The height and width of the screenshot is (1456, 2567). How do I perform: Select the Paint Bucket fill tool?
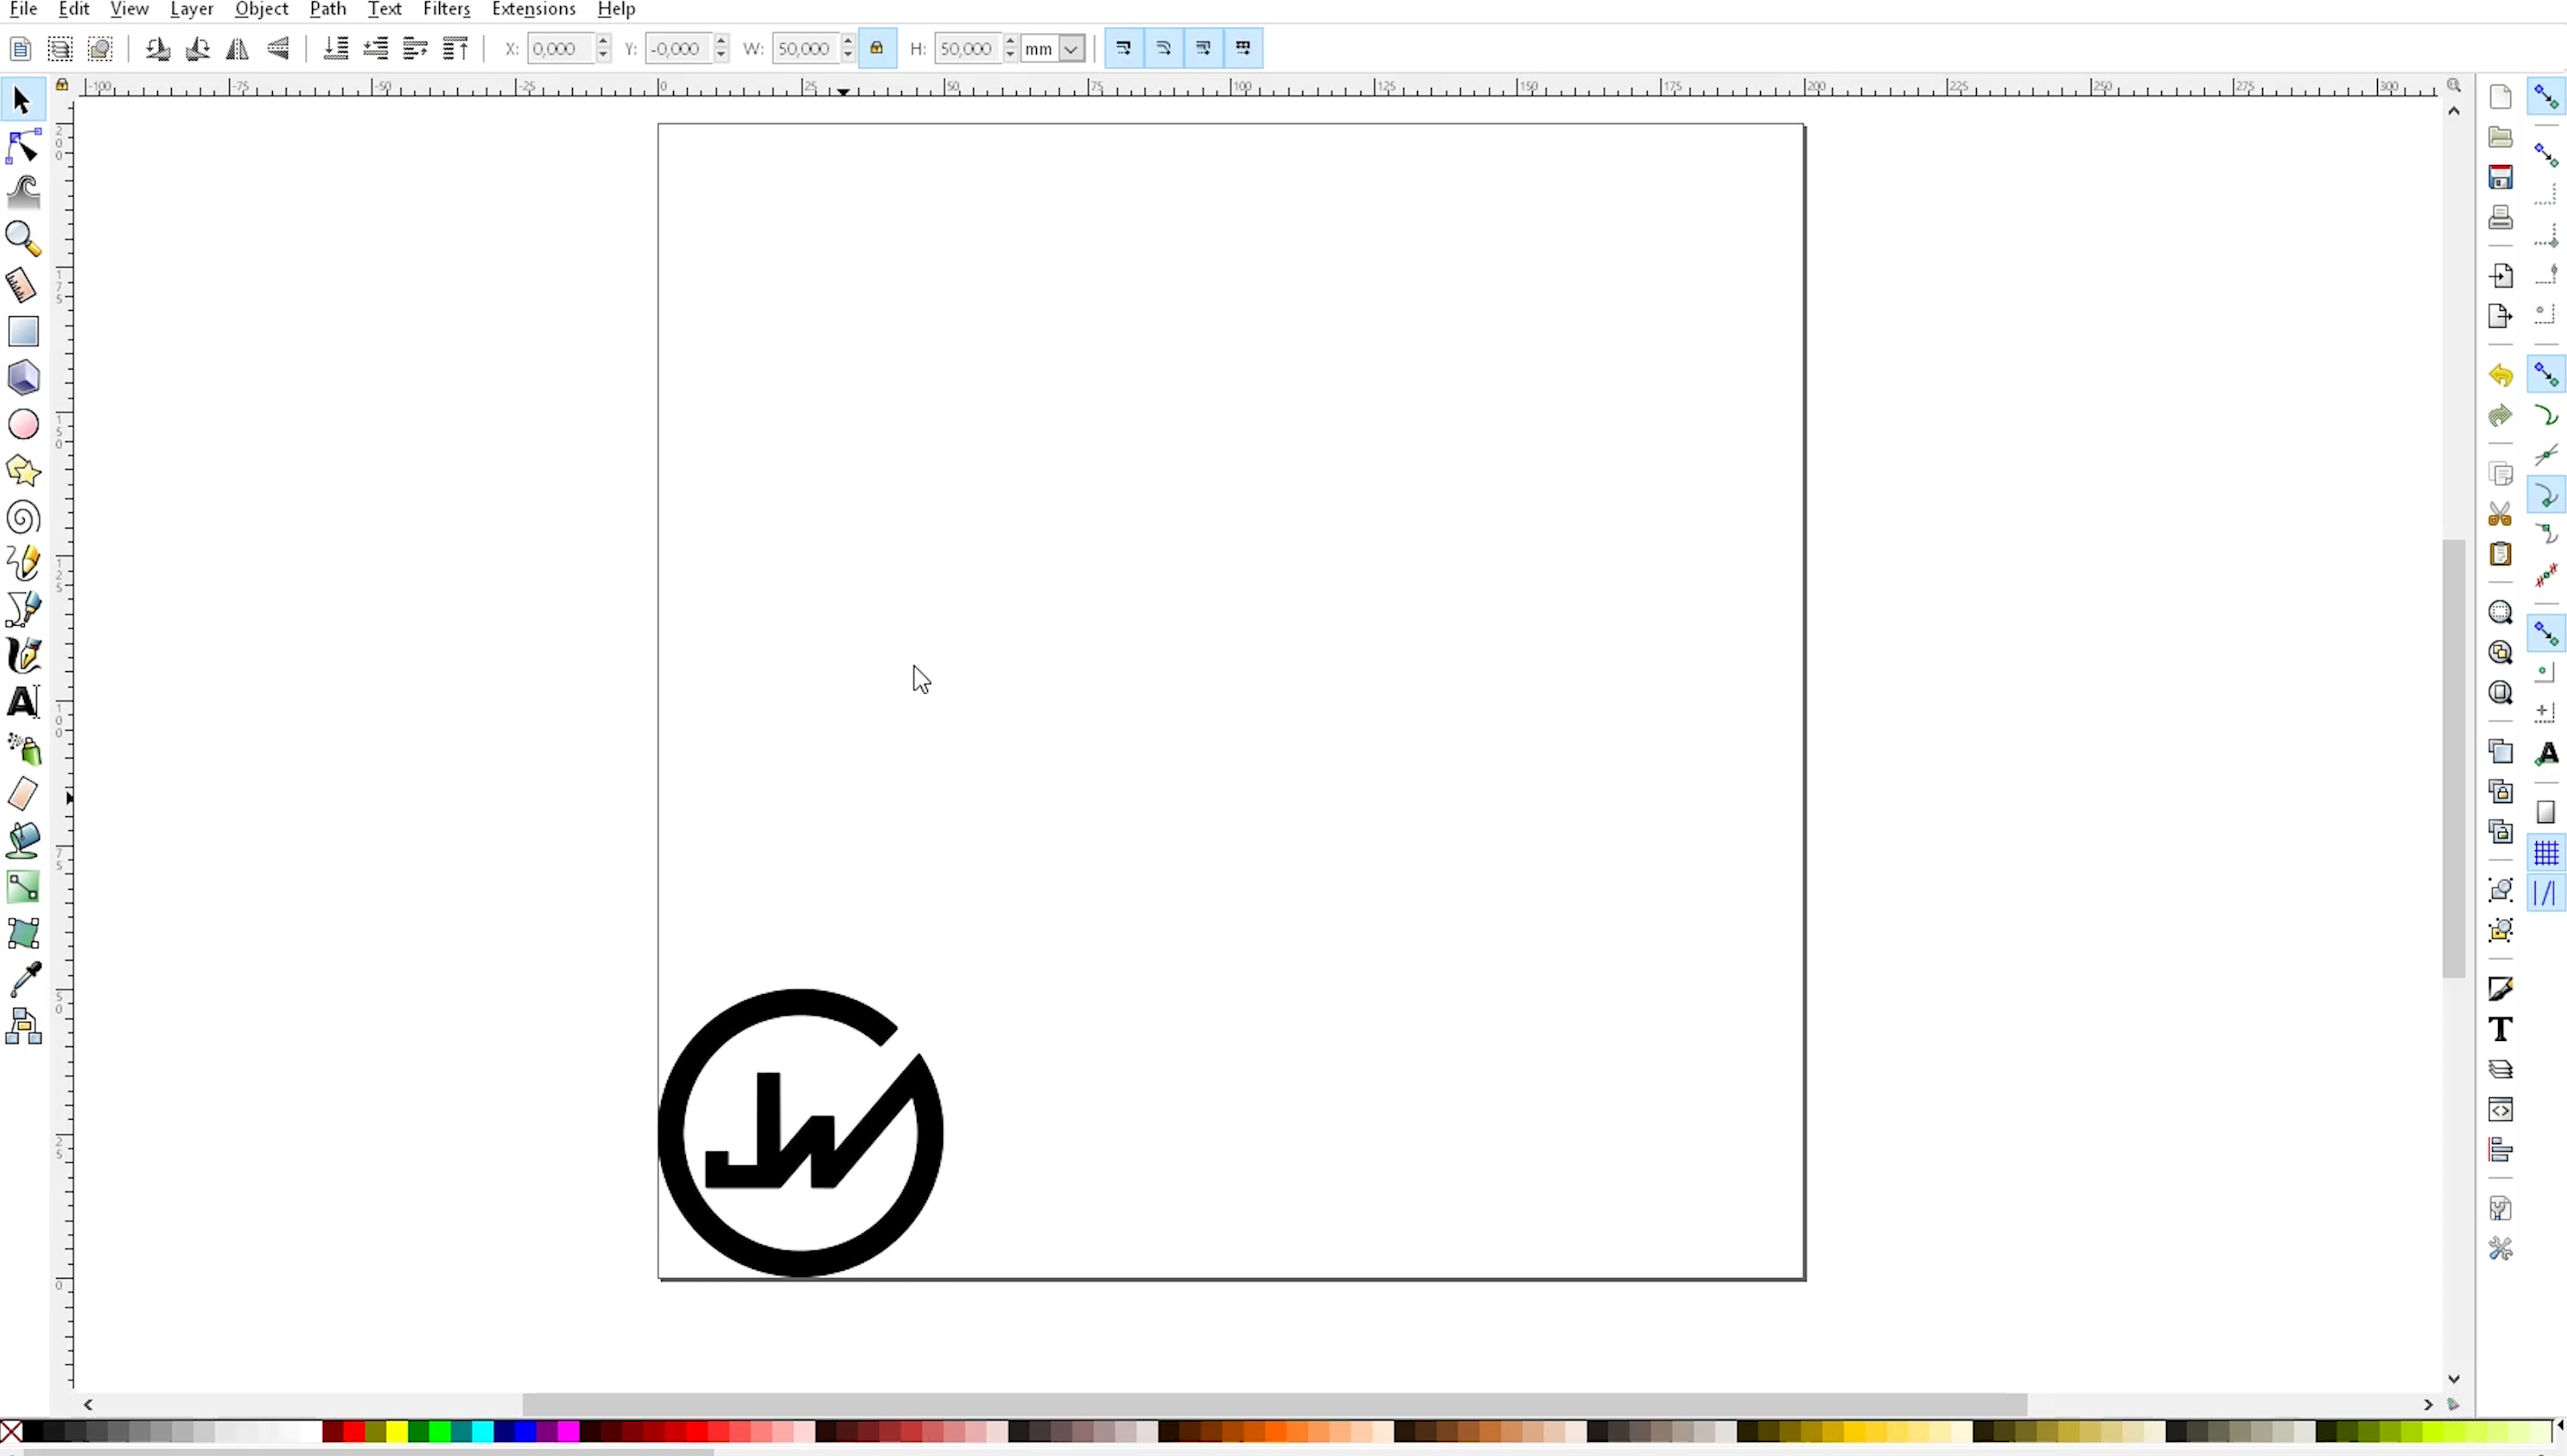(x=22, y=841)
